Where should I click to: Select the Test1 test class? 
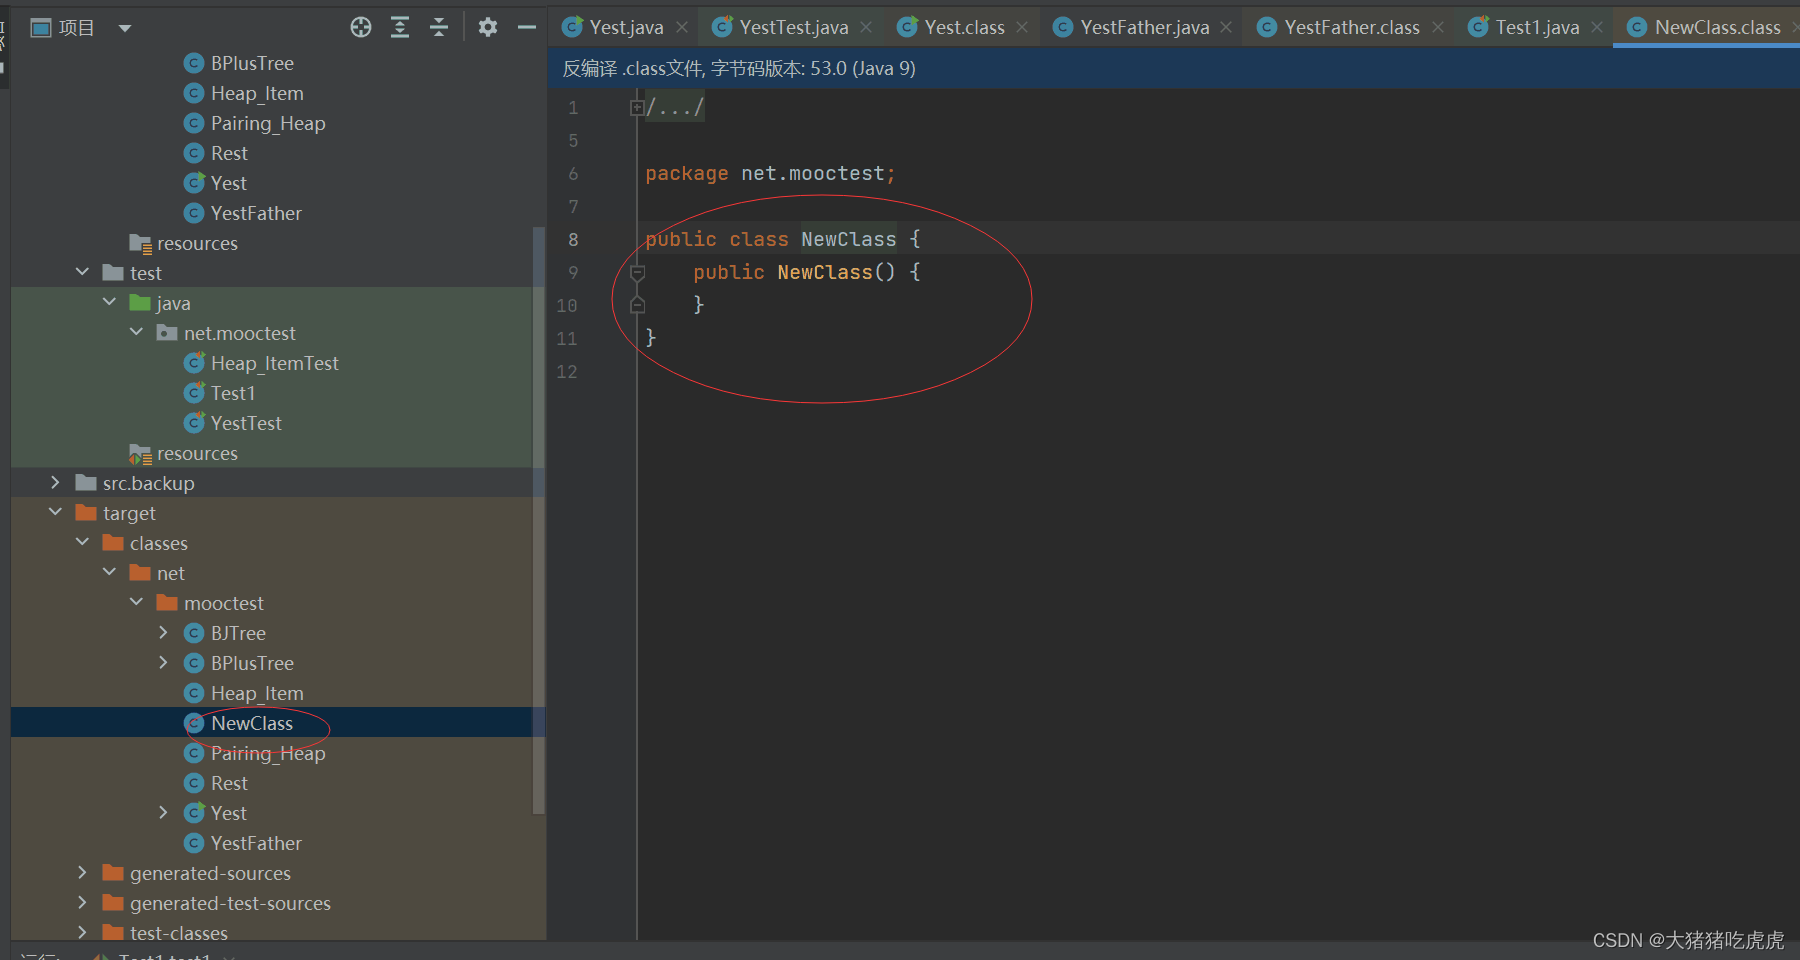(x=233, y=393)
